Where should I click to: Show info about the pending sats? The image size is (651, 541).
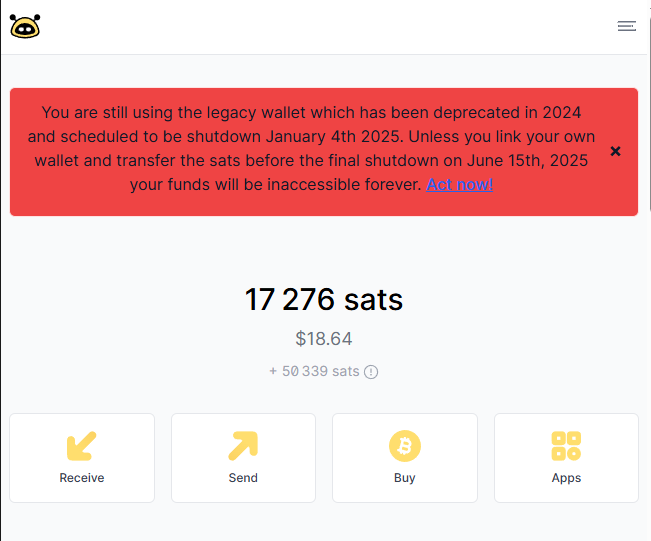(x=371, y=372)
